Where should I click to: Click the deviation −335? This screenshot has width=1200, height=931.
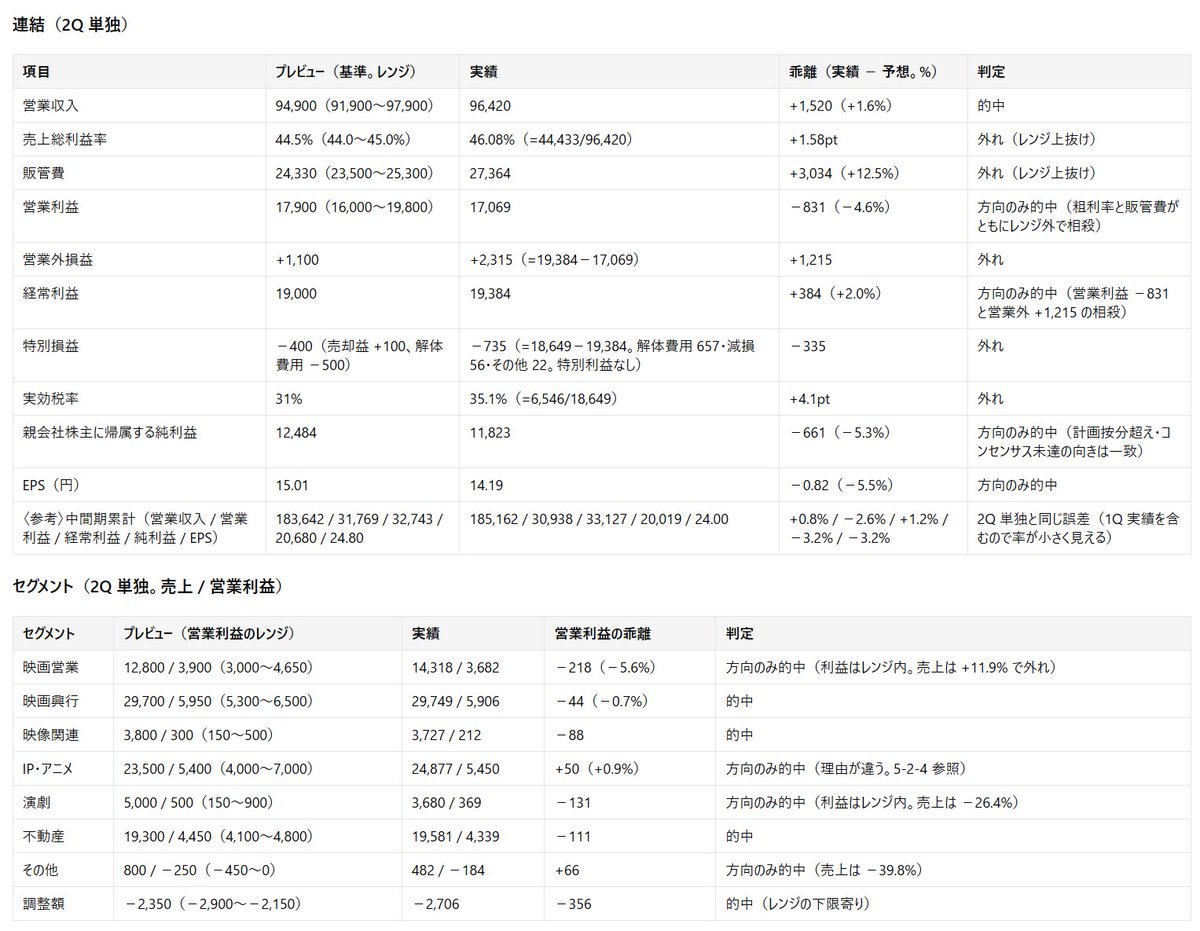[809, 346]
